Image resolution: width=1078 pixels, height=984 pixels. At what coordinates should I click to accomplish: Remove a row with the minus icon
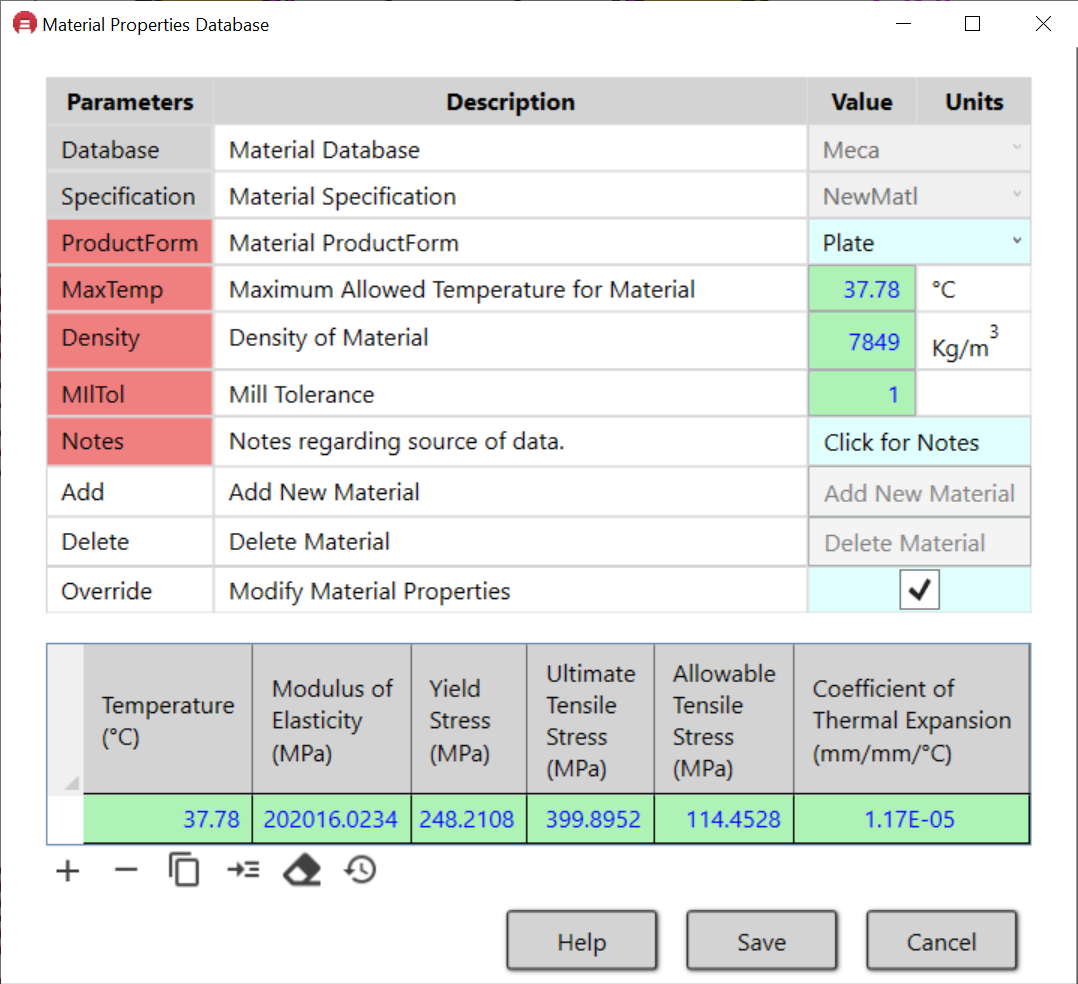[126, 871]
